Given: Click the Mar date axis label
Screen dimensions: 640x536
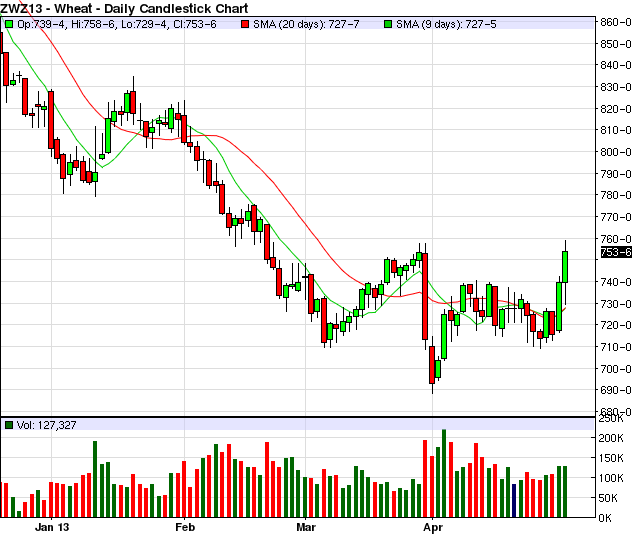Looking at the screenshot, I should point(306,527).
